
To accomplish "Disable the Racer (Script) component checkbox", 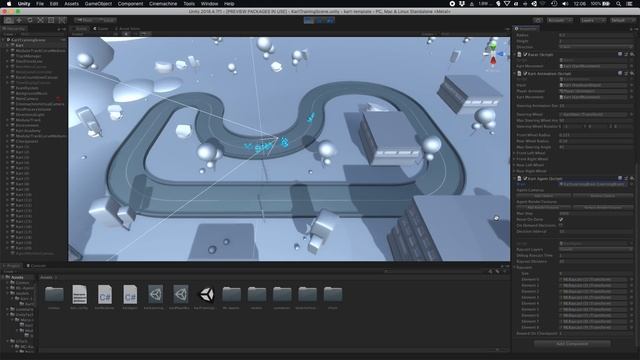I will (x=525, y=54).
